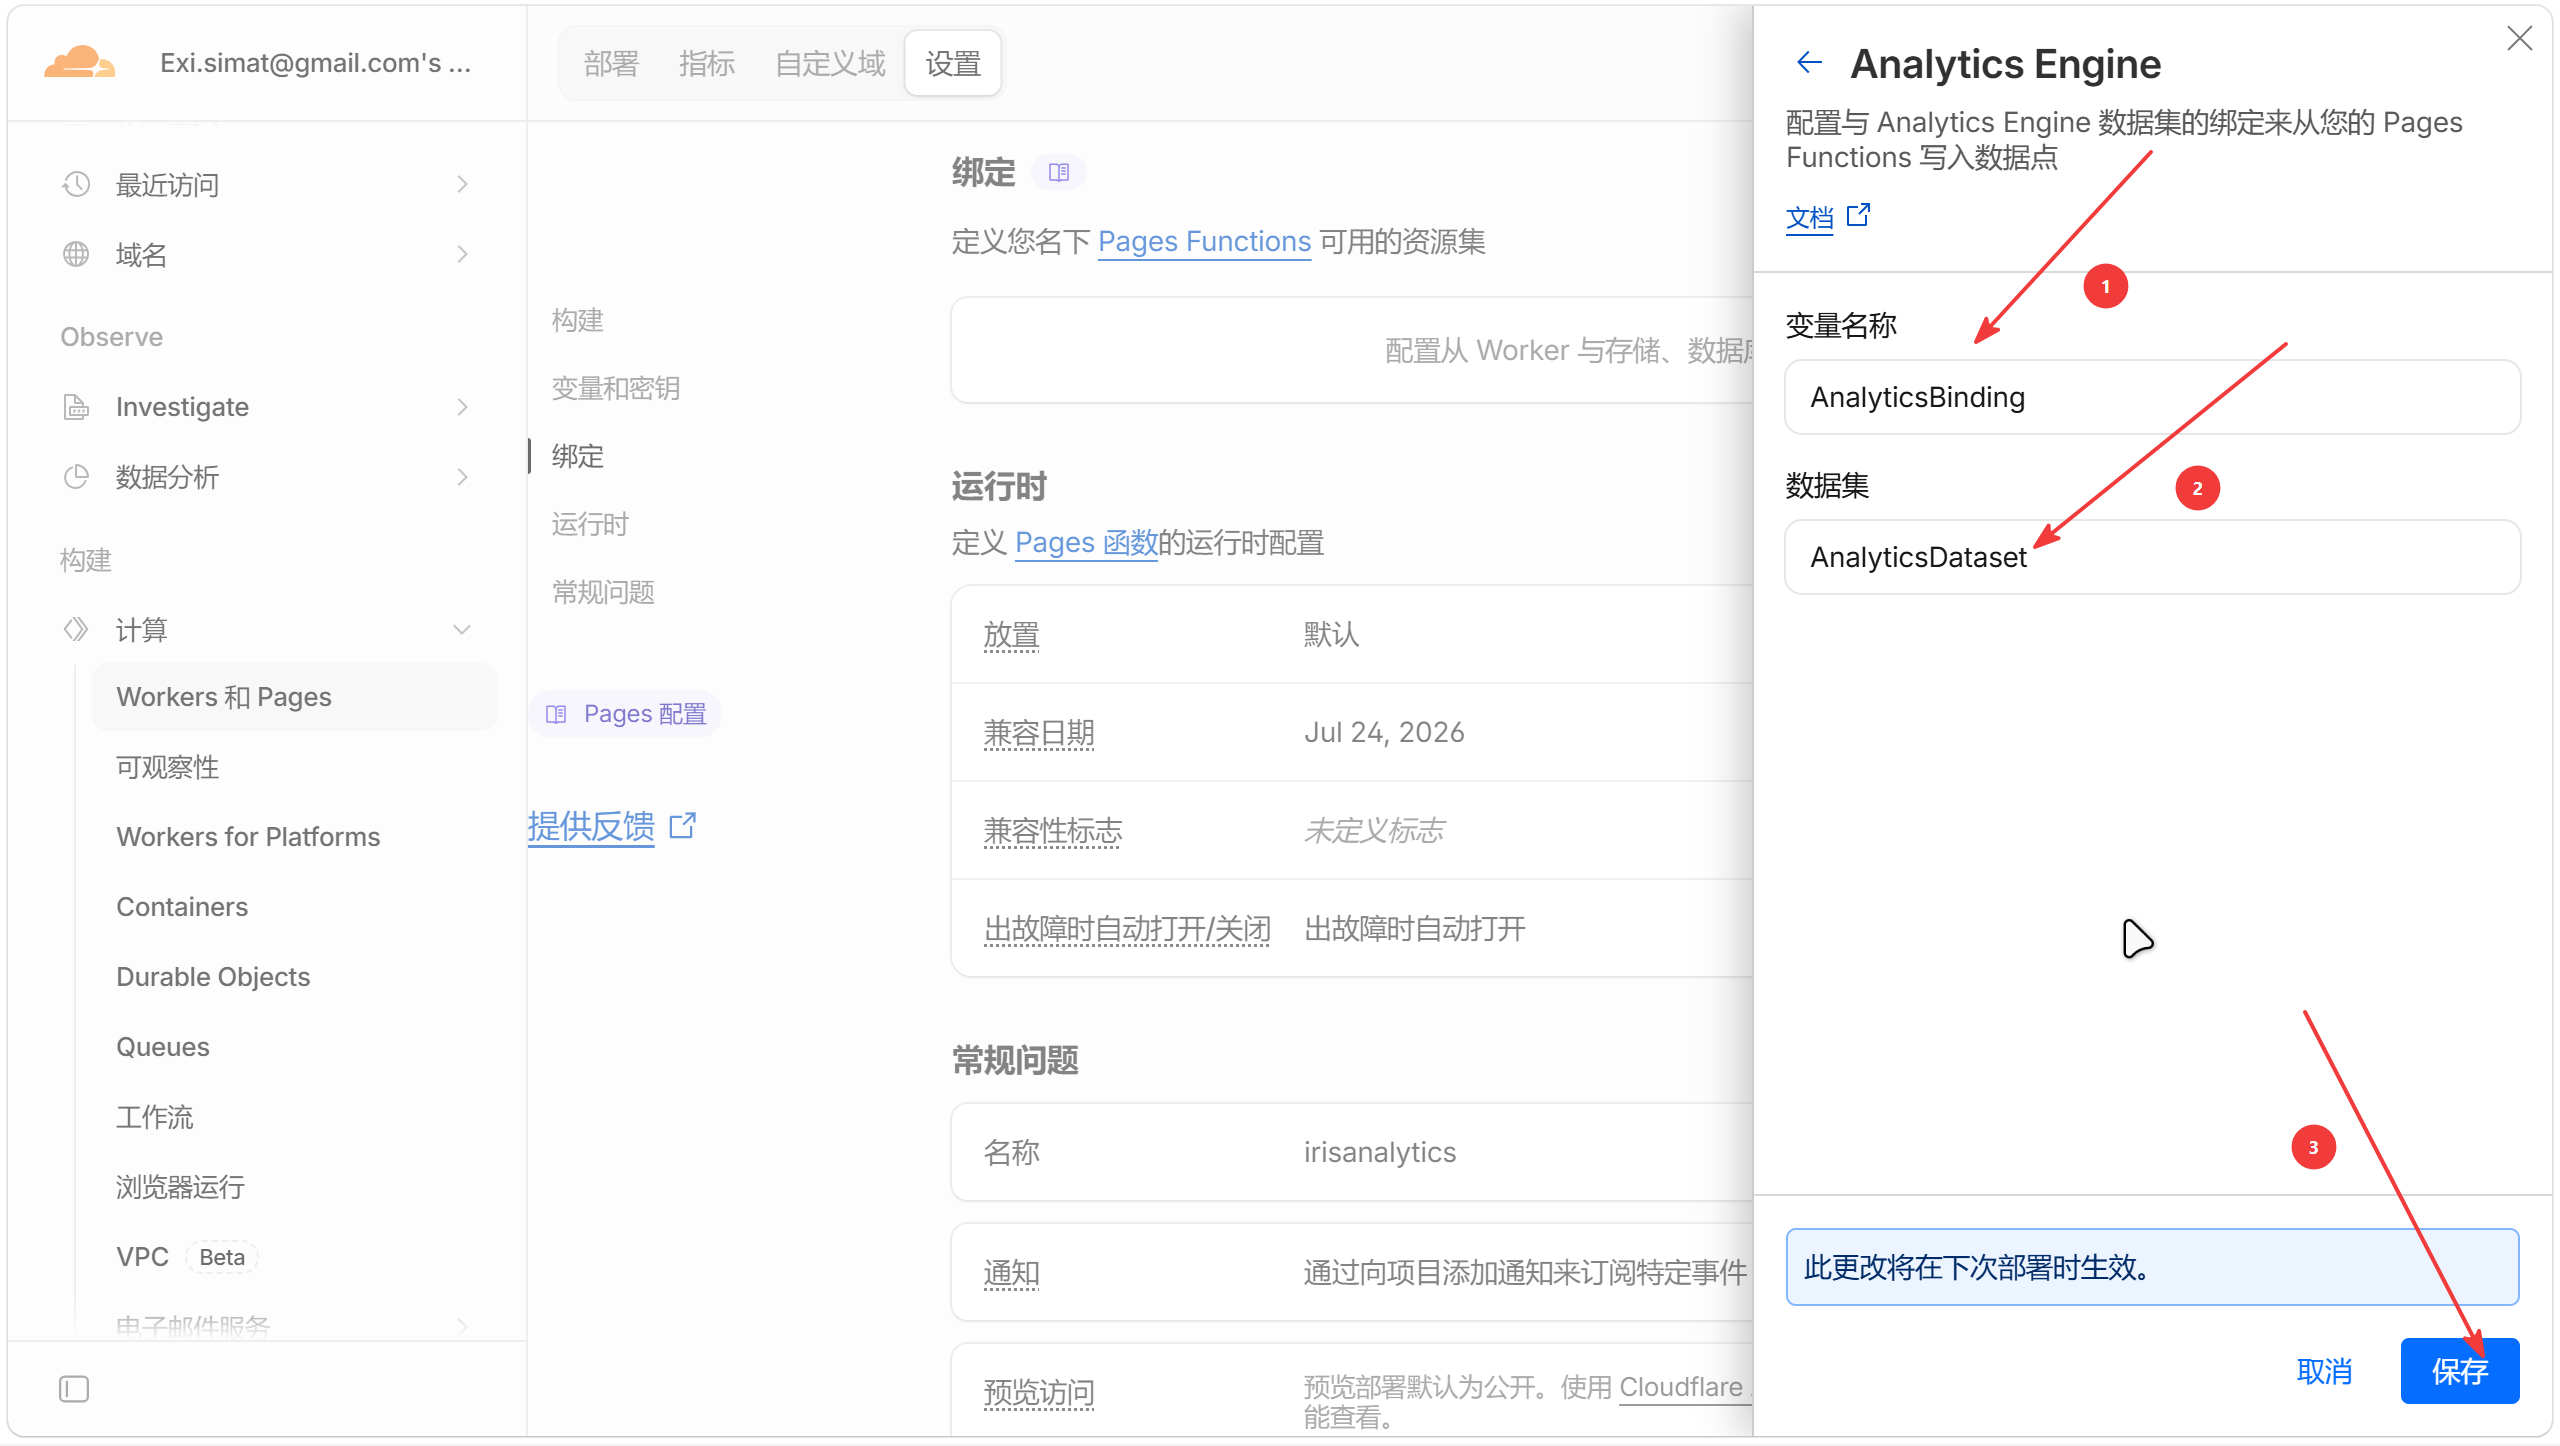Click the Investigate document icon
The image size is (2560, 1446).
[76, 407]
